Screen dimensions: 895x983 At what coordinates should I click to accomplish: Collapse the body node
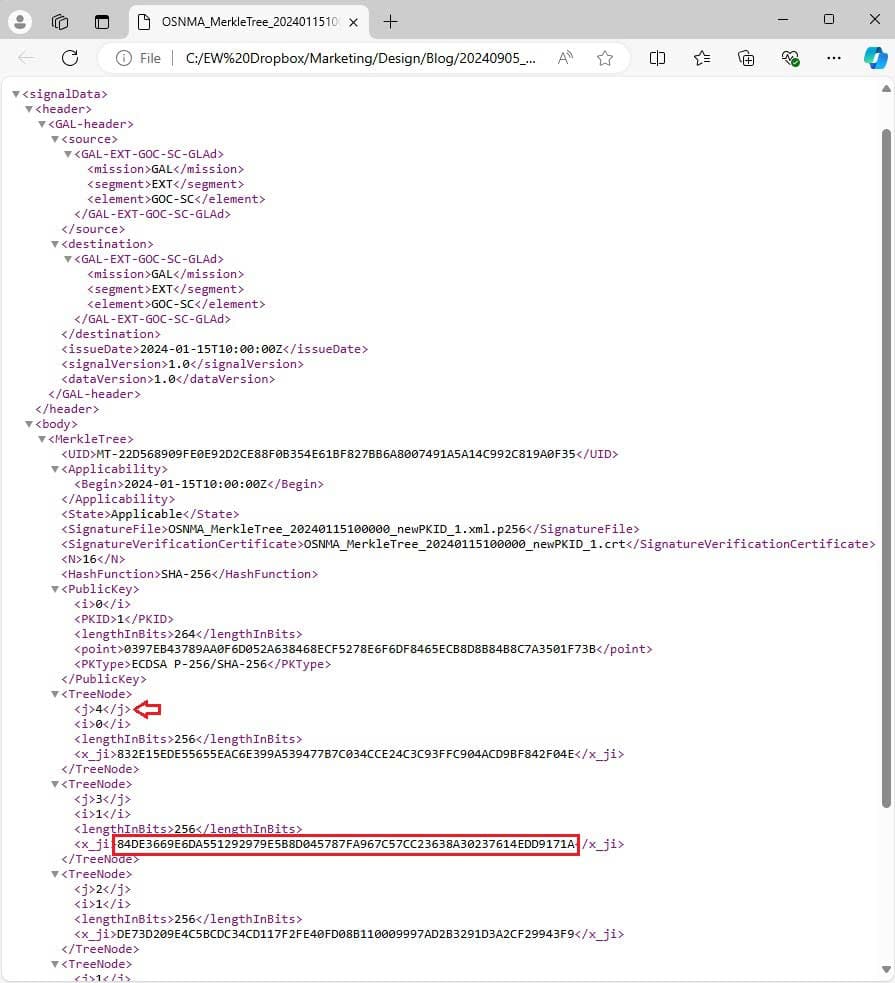(x=29, y=424)
